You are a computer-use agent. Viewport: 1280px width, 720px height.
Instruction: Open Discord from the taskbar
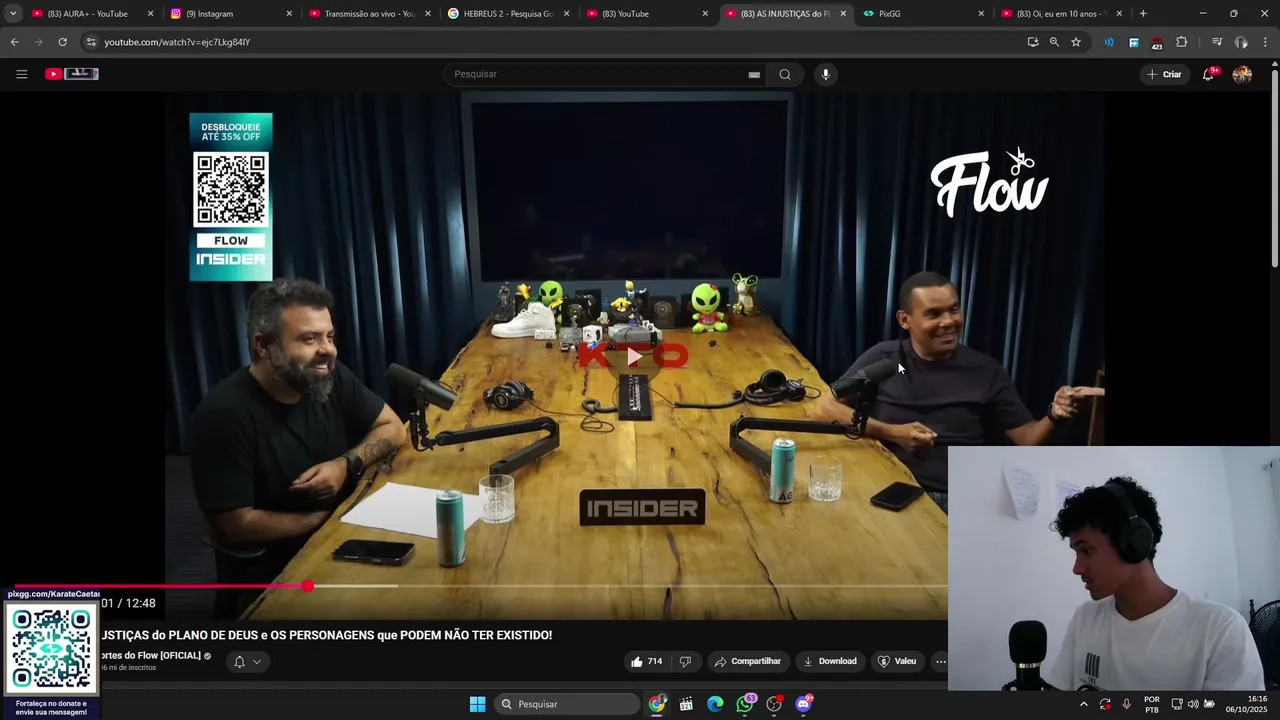click(x=803, y=704)
